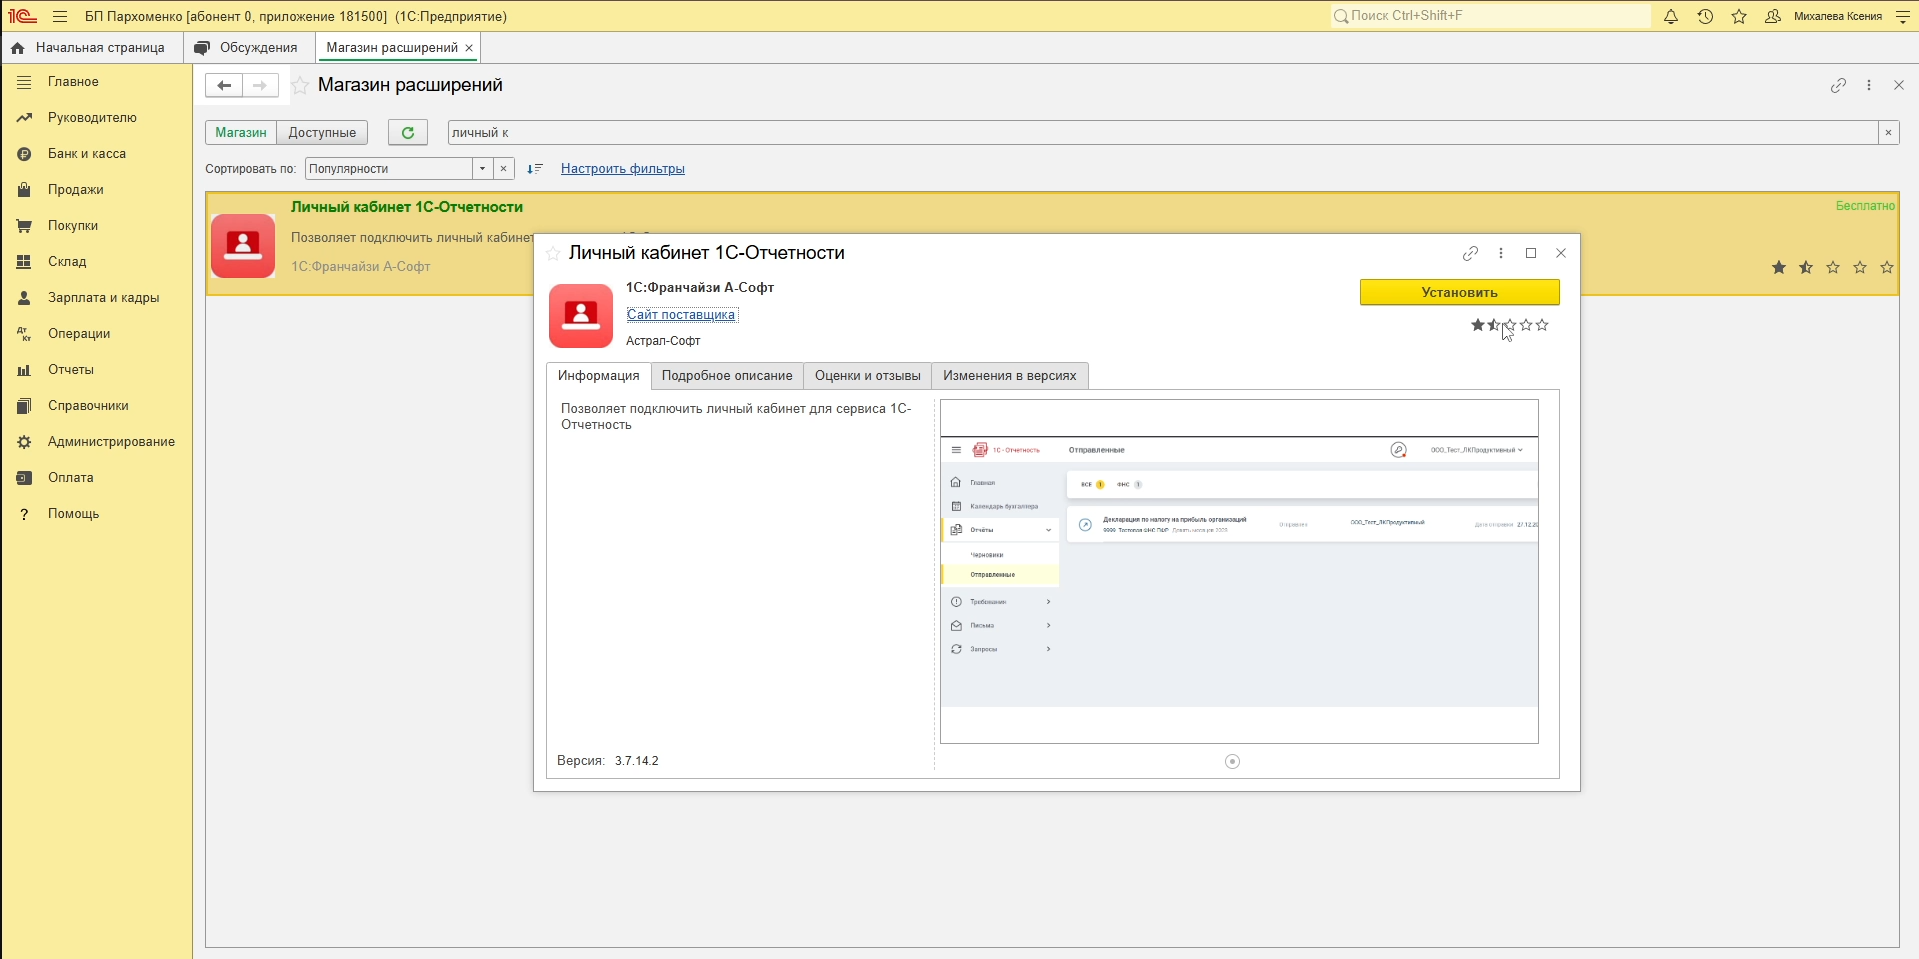This screenshot has height=959, width=1919.
Task: Refresh the extensions list
Action: (x=408, y=132)
